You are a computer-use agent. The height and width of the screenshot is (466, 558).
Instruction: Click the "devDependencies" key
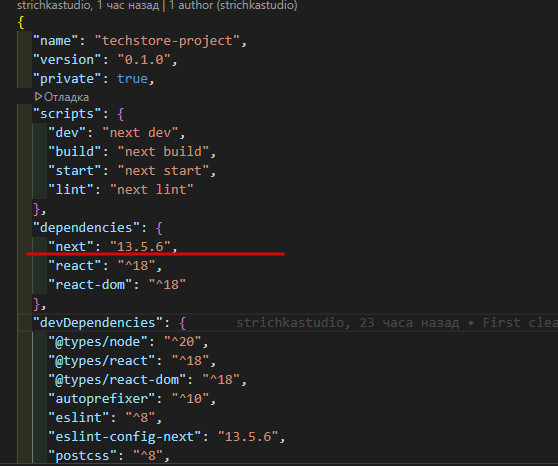97,323
